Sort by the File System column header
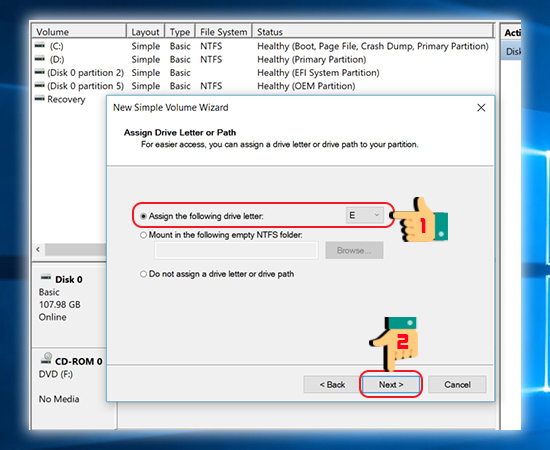The image size is (550, 450). (x=223, y=32)
